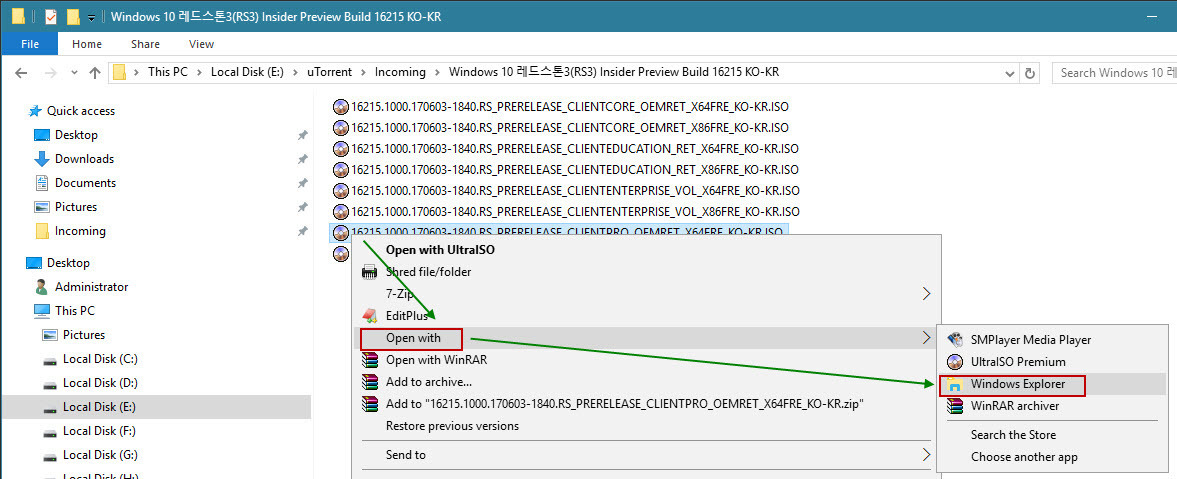Click the Forward navigation arrow
1177x479 pixels.
click(50, 73)
